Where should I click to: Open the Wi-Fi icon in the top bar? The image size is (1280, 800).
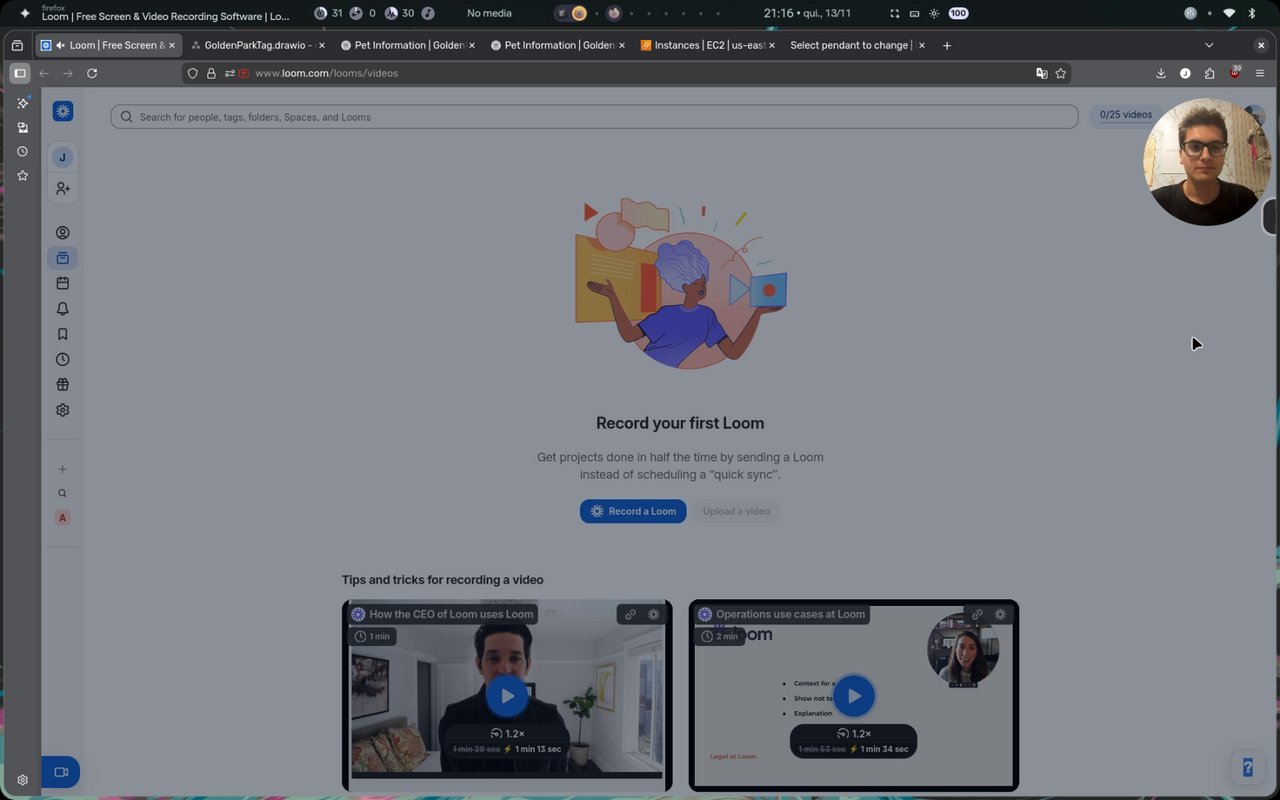click(x=1229, y=13)
